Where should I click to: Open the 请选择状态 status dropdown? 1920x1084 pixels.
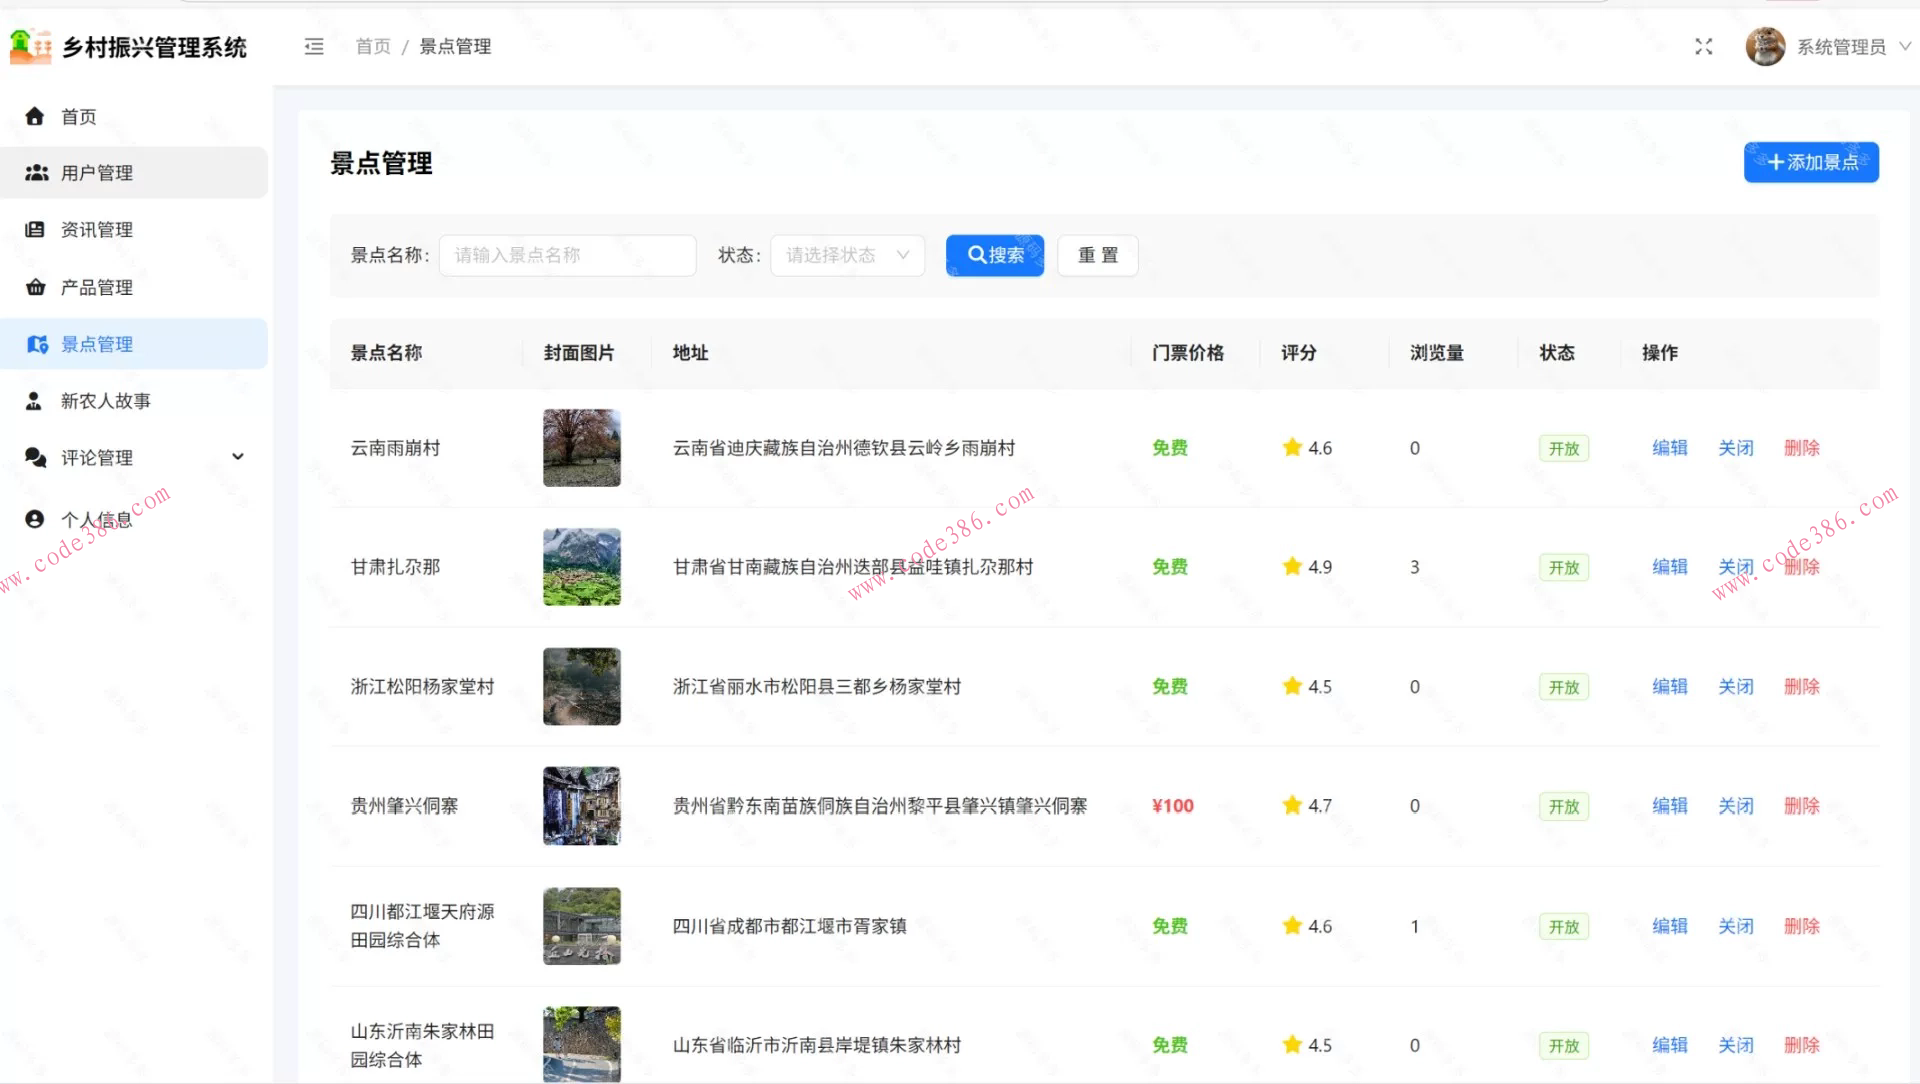(x=846, y=255)
